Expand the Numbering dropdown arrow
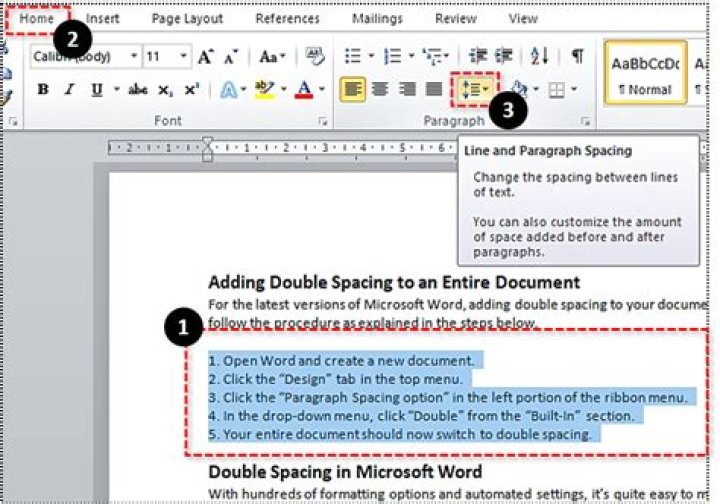Viewport: 720px width, 504px height. point(411,56)
